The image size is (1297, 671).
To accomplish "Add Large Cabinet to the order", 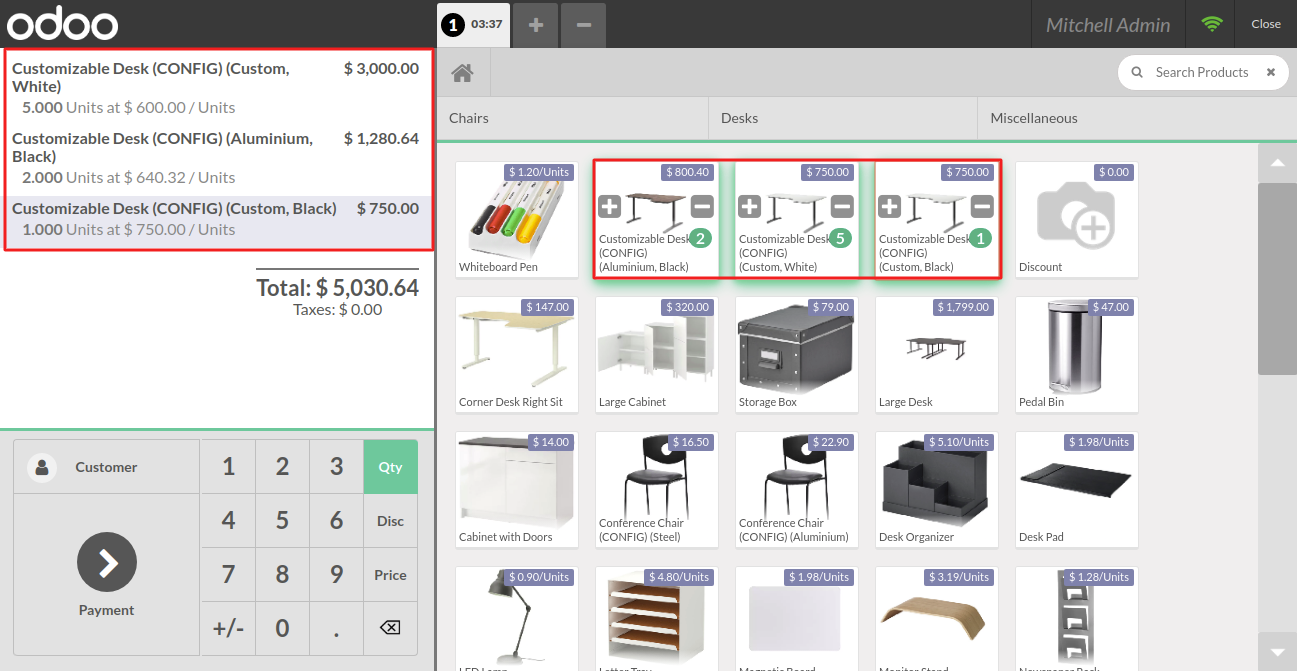I will 657,355.
